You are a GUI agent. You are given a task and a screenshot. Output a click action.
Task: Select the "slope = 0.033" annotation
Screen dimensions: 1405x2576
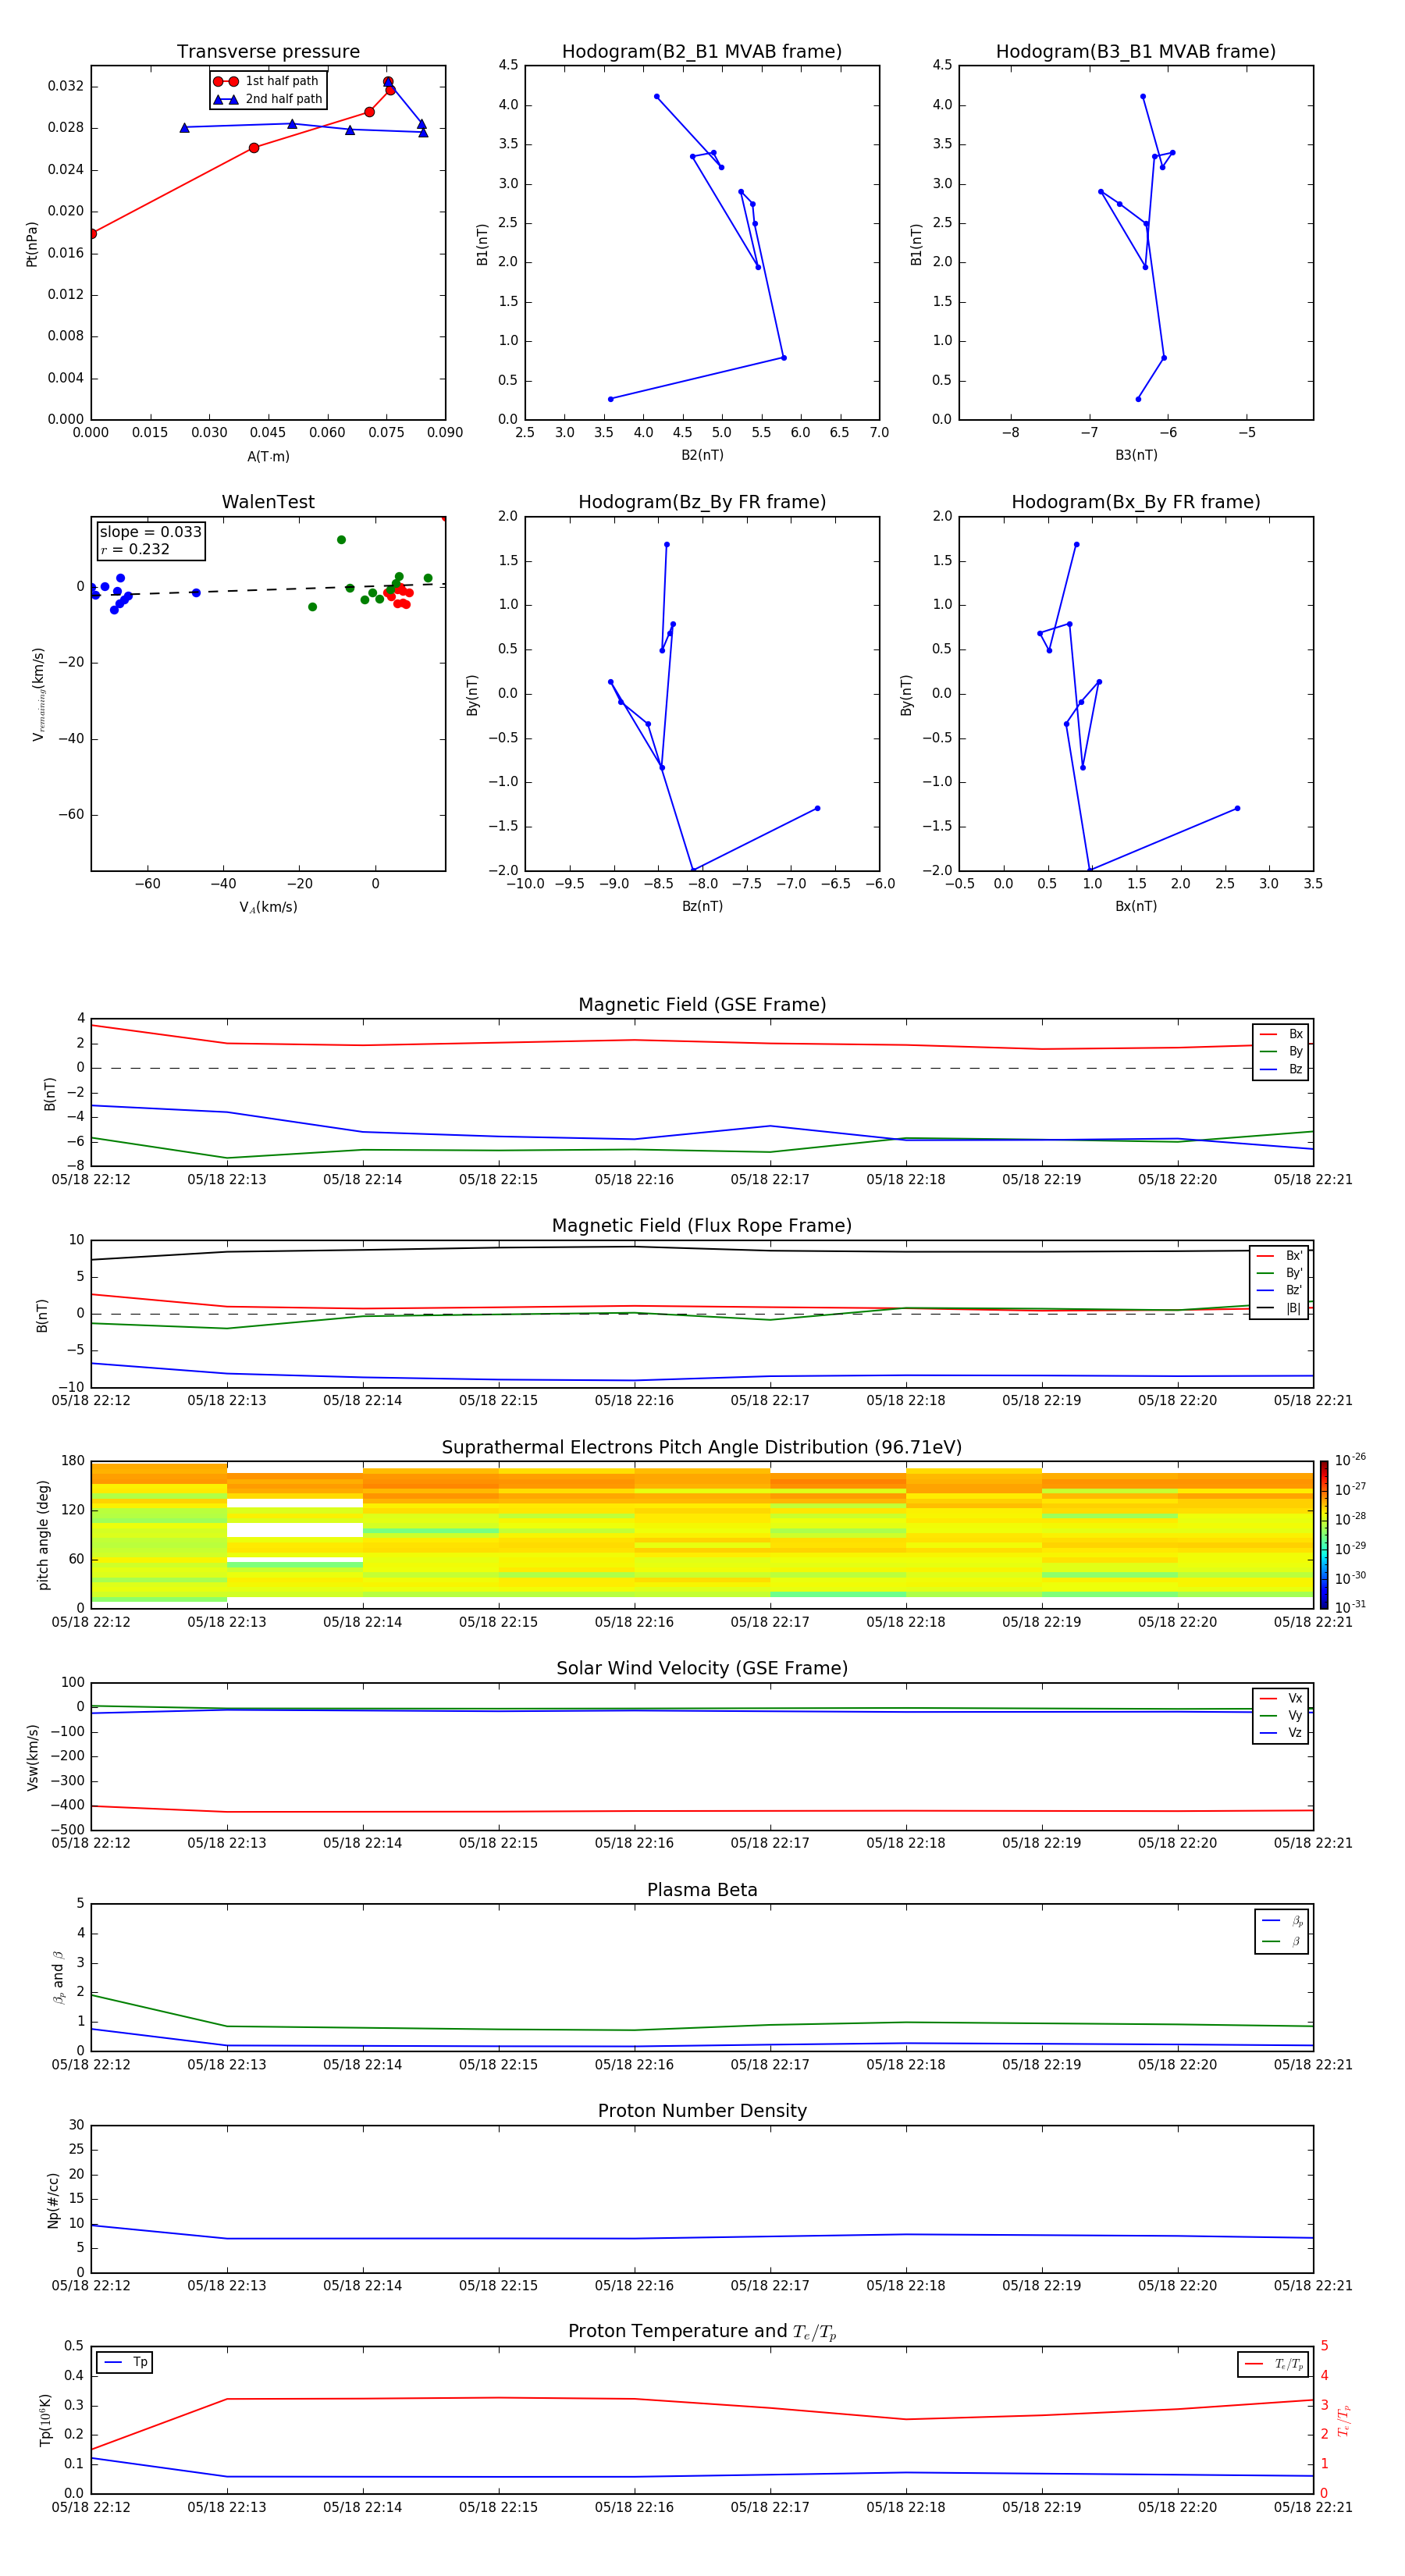click(150, 532)
